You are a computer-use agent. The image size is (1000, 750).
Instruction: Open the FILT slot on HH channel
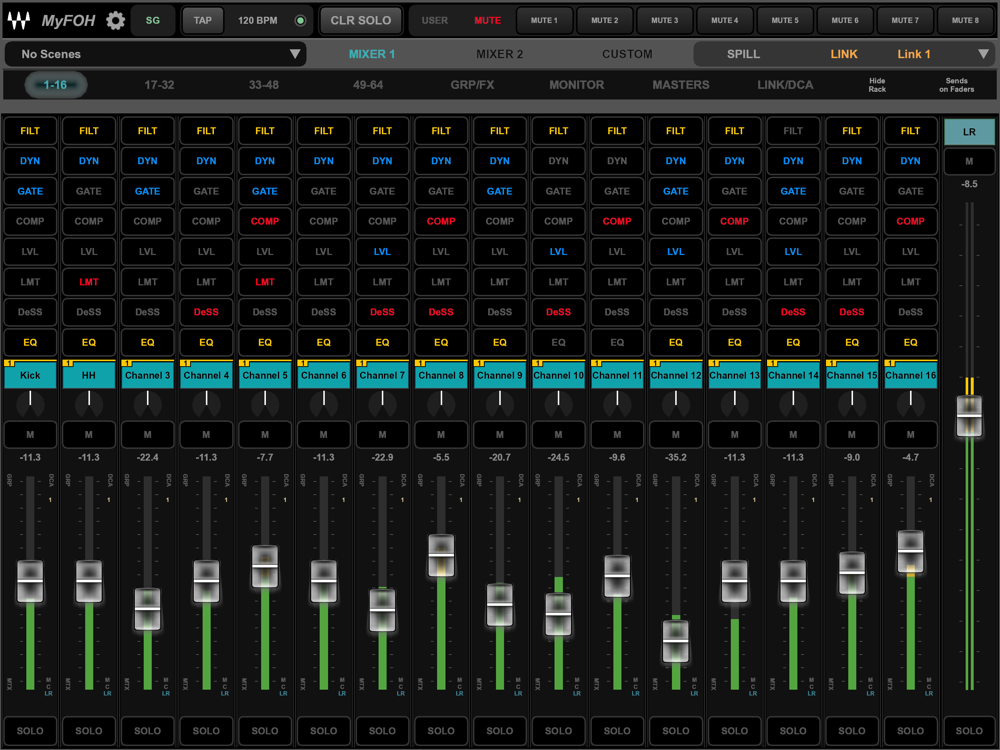click(89, 131)
